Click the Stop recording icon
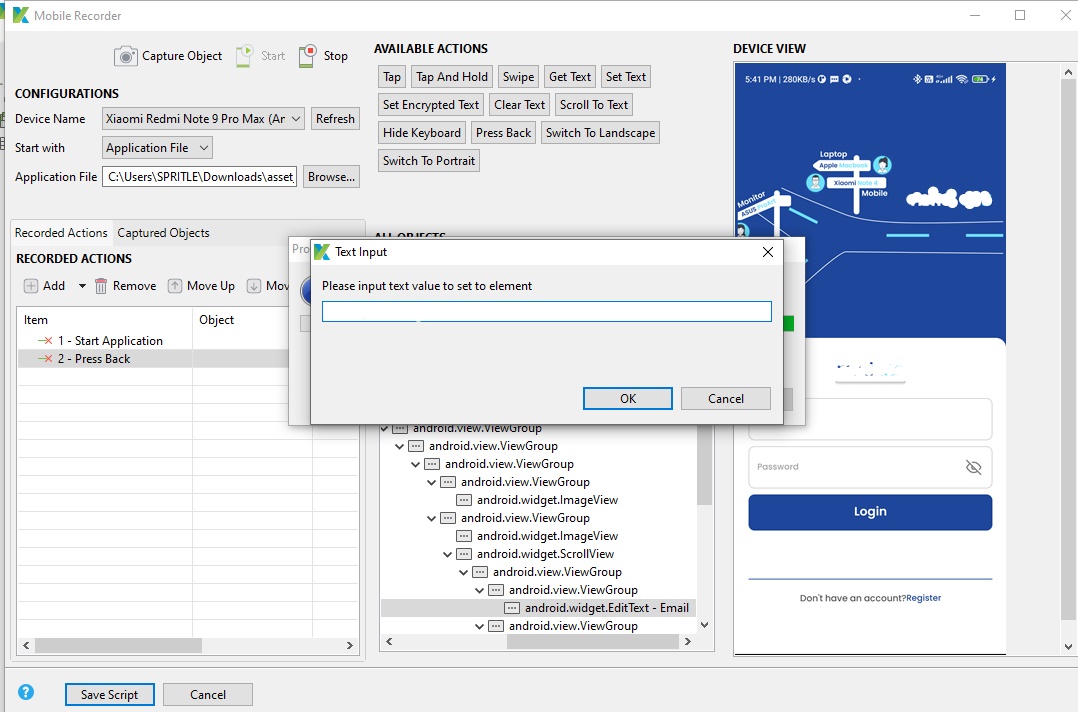Image resolution: width=1078 pixels, height=712 pixels. [x=307, y=56]
